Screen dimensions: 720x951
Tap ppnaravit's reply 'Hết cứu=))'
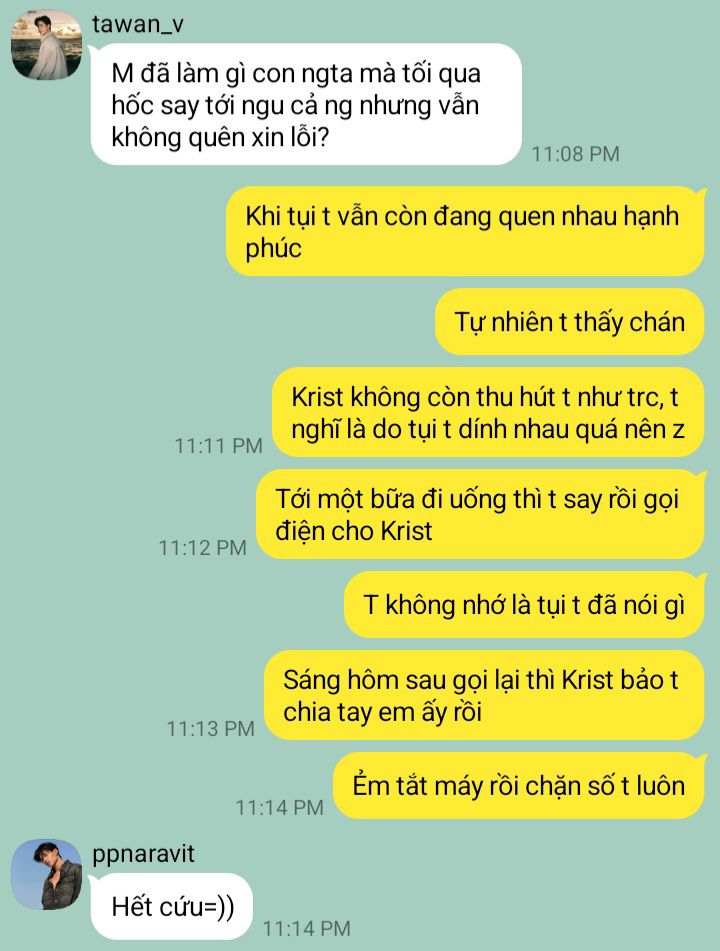coord(172,907)
